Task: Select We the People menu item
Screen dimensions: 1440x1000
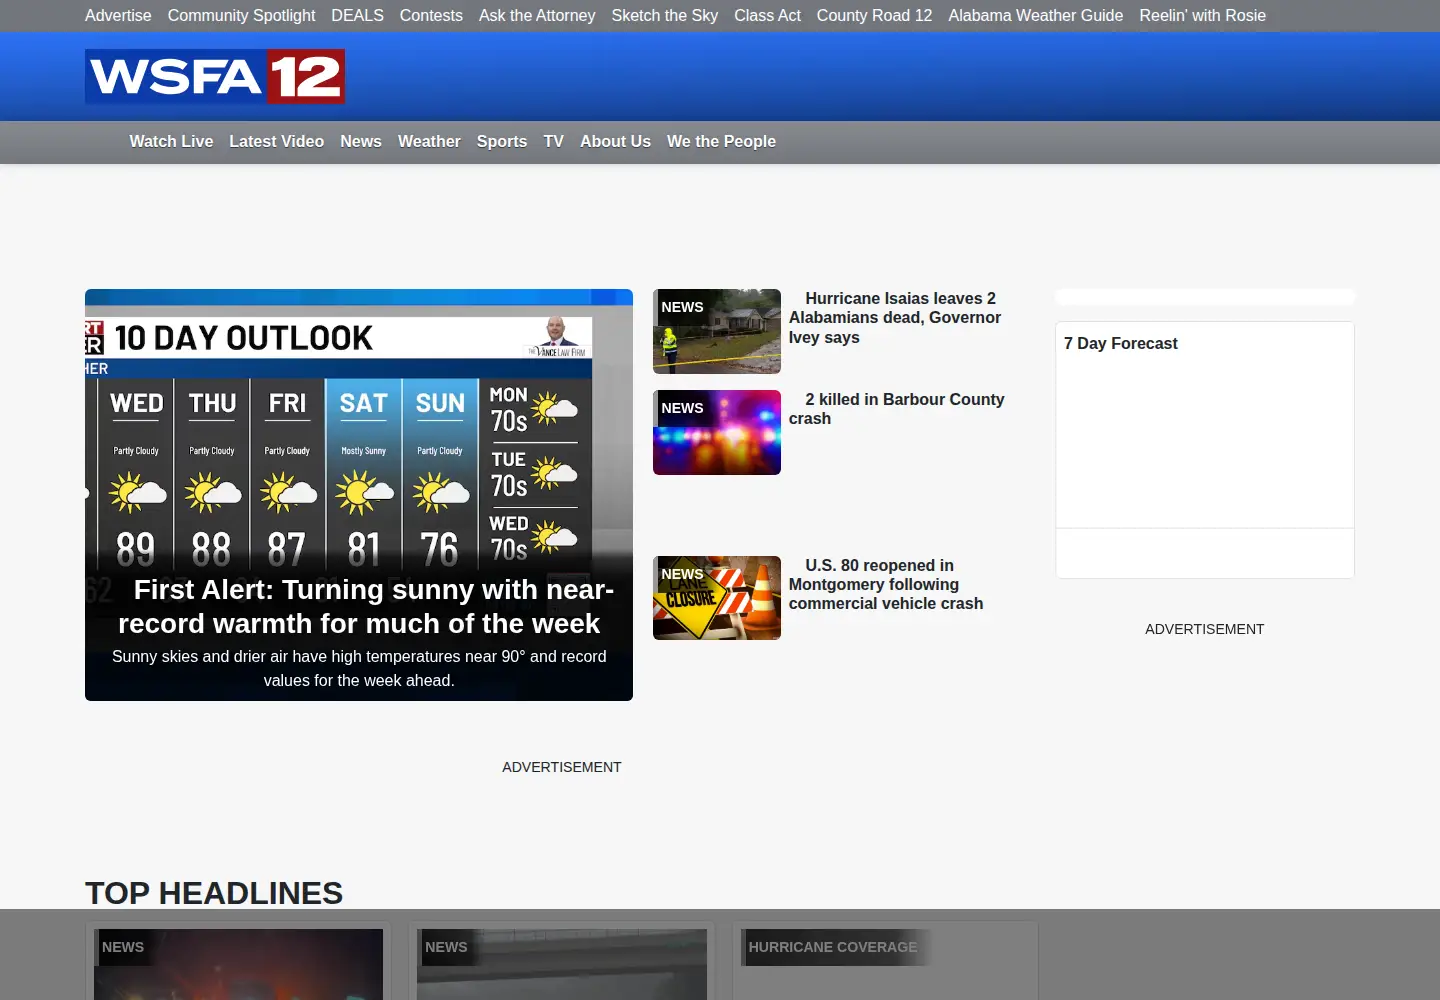Action: pyautogui.click(x=721, y=142)
